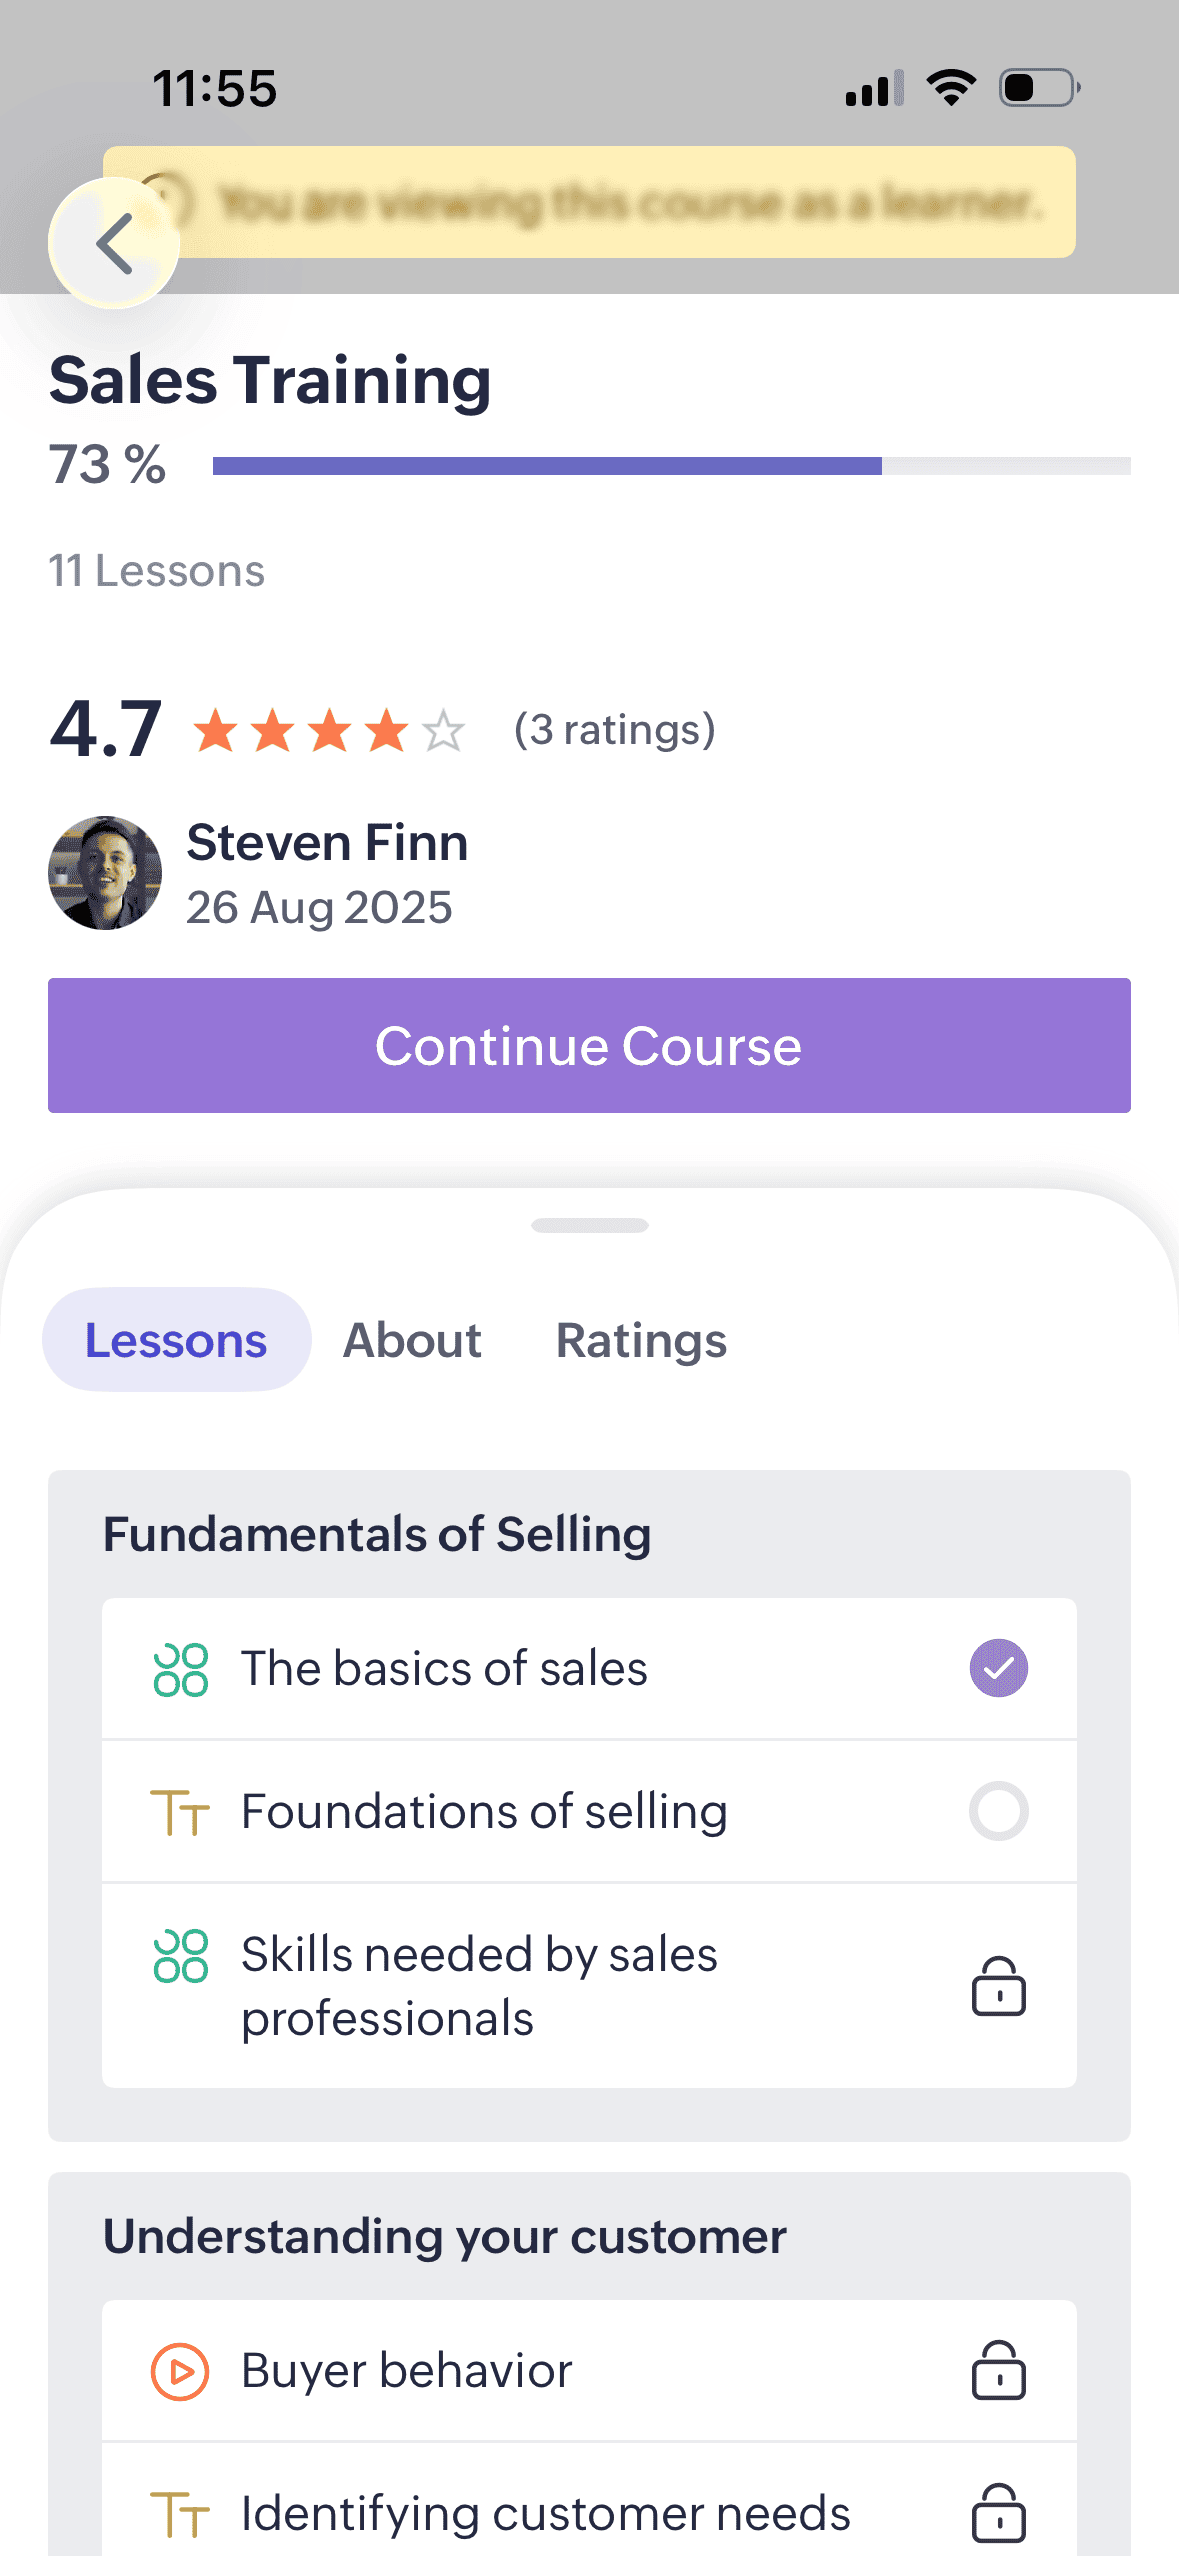The width and height of the screenshot is (1179, 2556).
Task: Open the (3 ratings) link
Action: [x=615, y=730]
